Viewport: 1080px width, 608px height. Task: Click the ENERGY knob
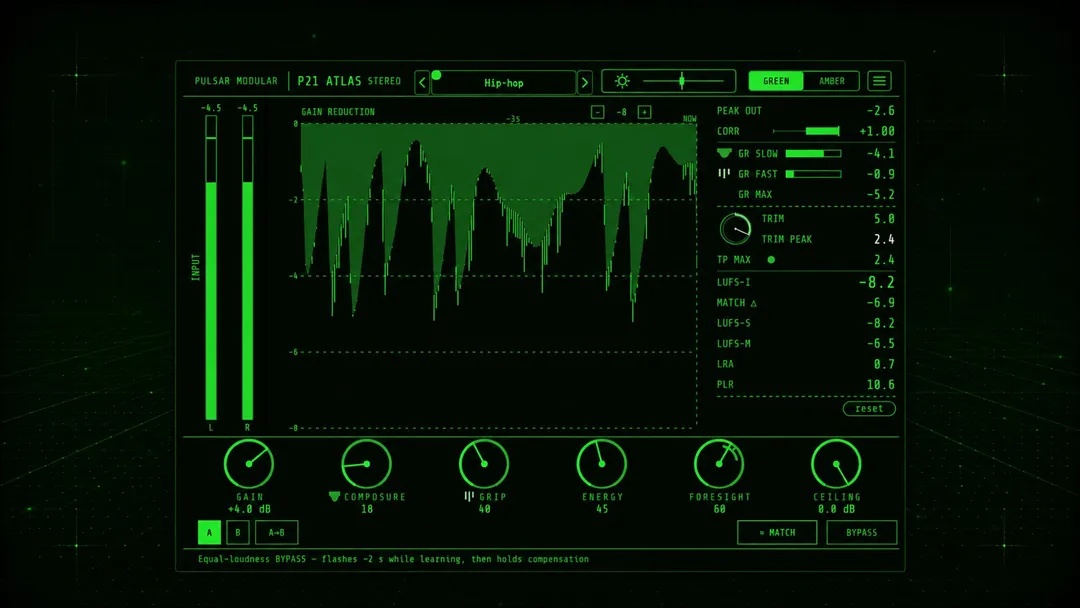(x=601, y=464)
